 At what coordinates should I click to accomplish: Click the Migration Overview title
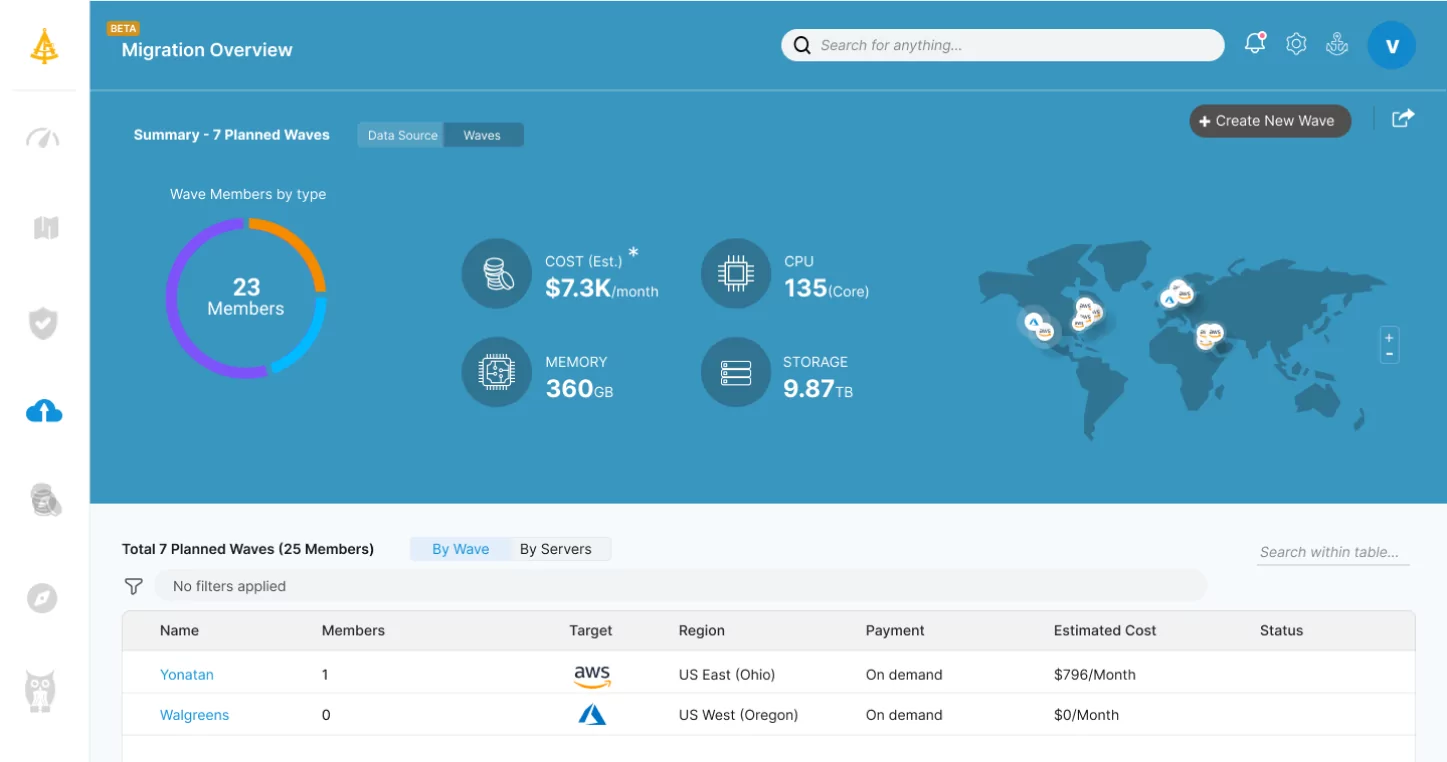coord(207,50)
